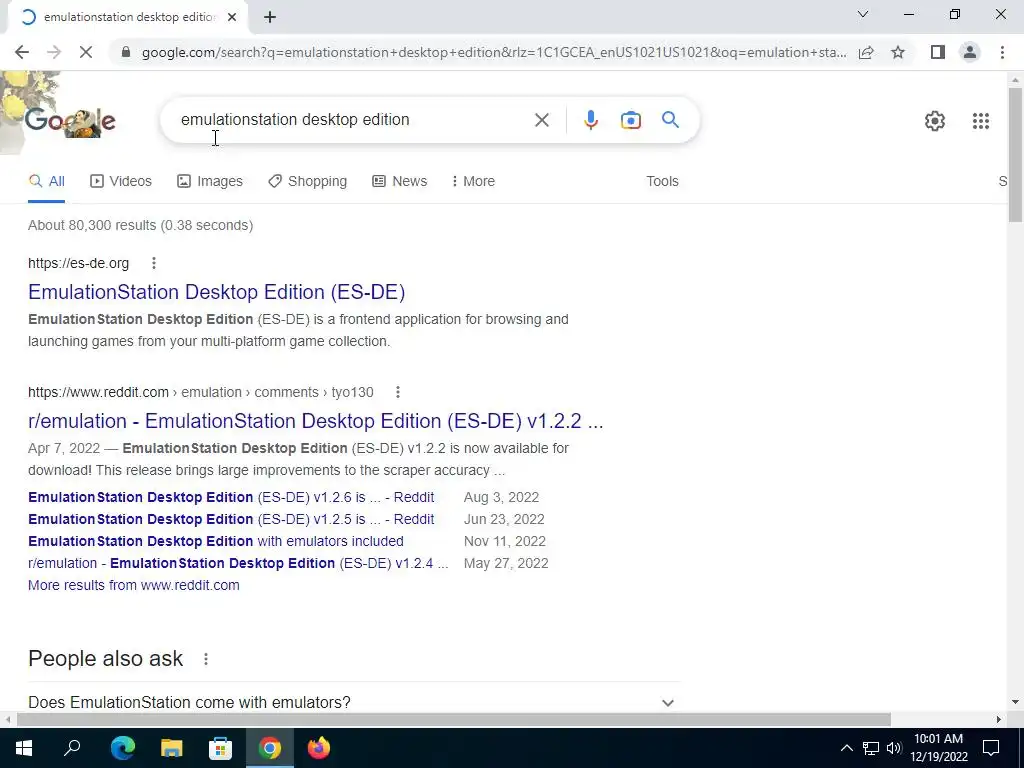
Task: Click inside the Google search input
Action: (353, 120)
